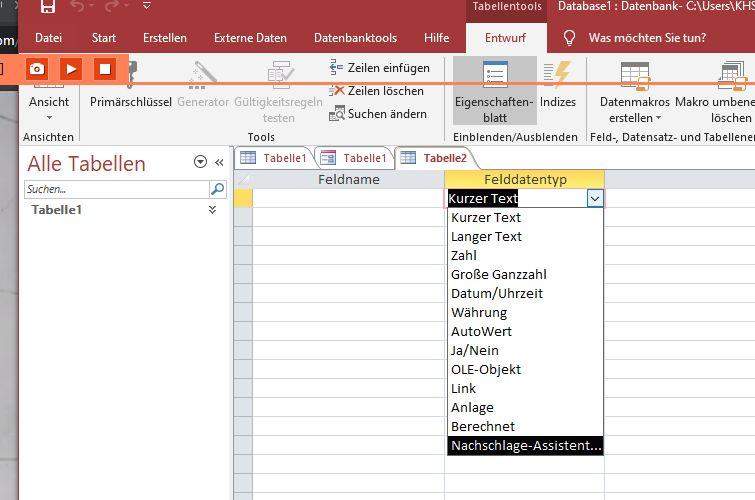The width and height of the screenshot is (755, 500).
Task: Choose 'Langer Text' data type
Action: click(x=525, y=237)
